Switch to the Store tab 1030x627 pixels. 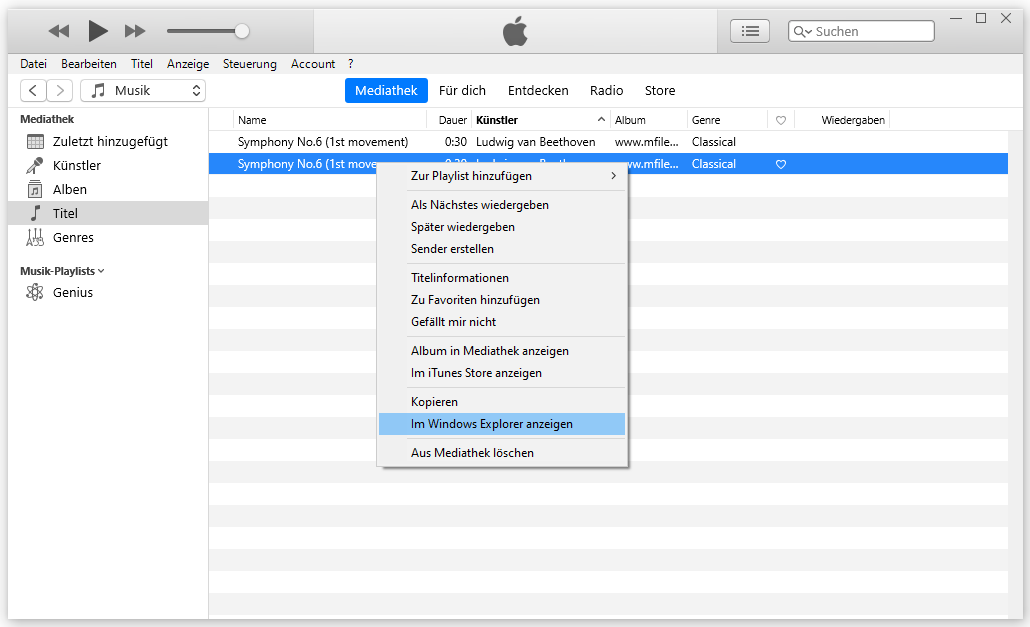(660, 91)
